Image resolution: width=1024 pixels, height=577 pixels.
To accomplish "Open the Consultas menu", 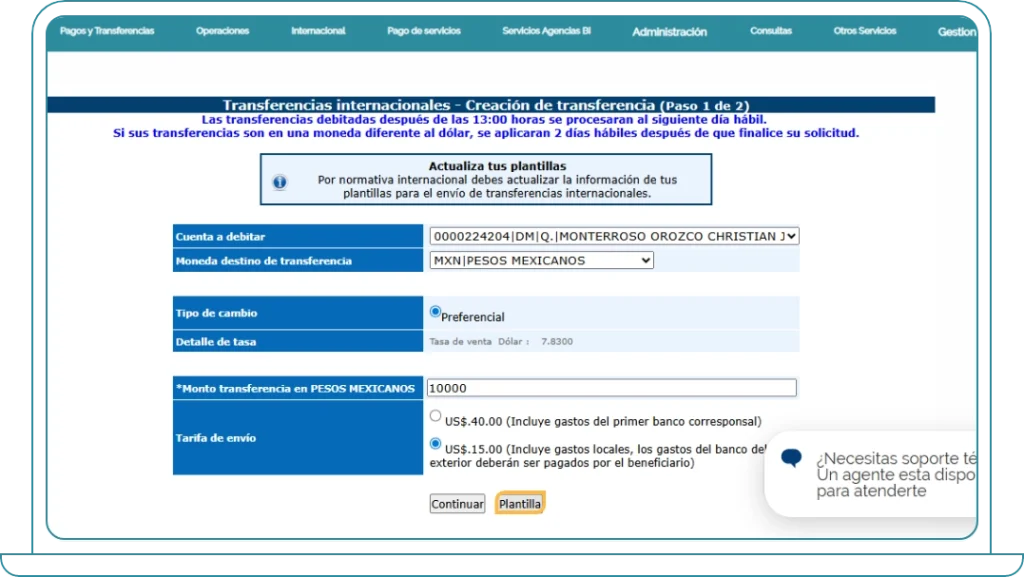I will [770, 31].
